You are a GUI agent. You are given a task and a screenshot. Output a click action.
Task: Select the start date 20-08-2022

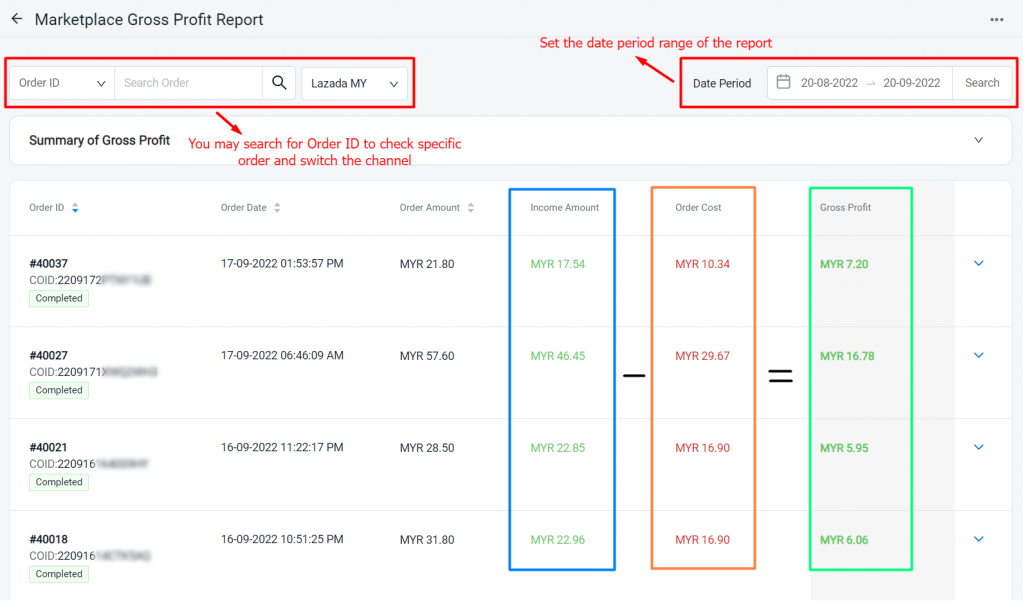click(829, 83)
